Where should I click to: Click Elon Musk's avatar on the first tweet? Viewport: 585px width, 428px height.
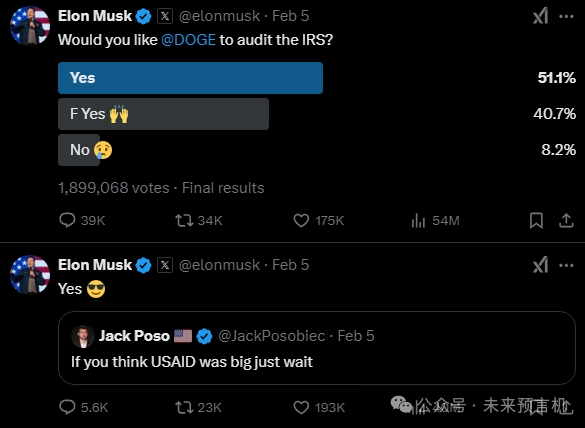pyautogui.click(x=30, y=25)
